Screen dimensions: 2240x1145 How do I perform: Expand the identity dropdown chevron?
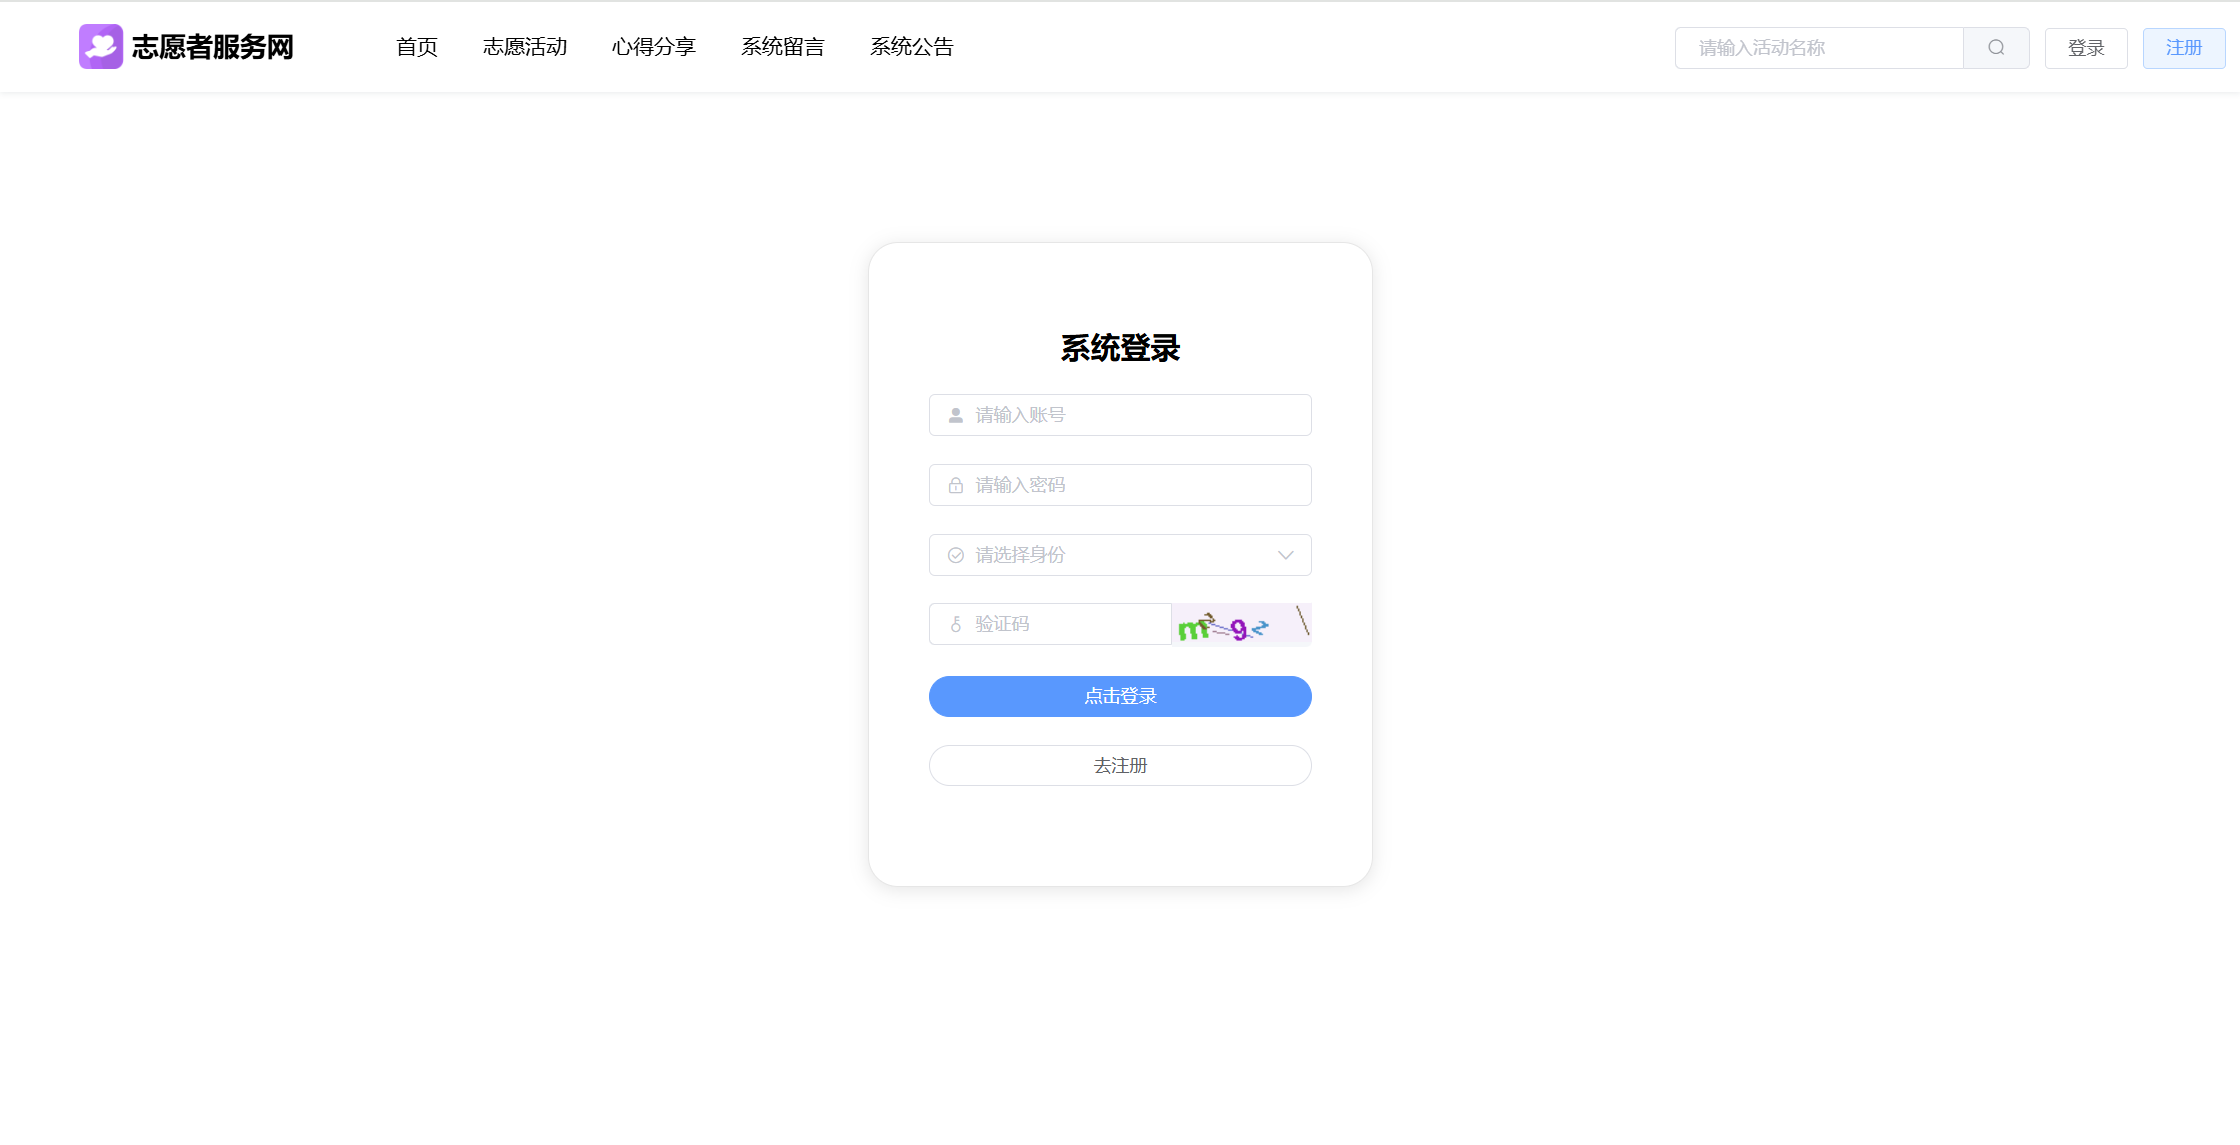(x=1286, y=555)
